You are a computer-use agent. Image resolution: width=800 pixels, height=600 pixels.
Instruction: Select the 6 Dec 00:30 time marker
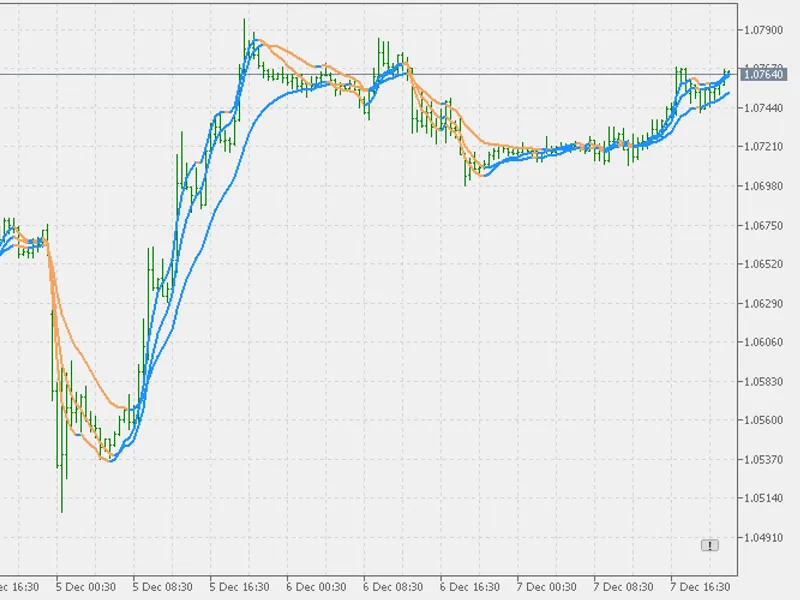(316, 587)
